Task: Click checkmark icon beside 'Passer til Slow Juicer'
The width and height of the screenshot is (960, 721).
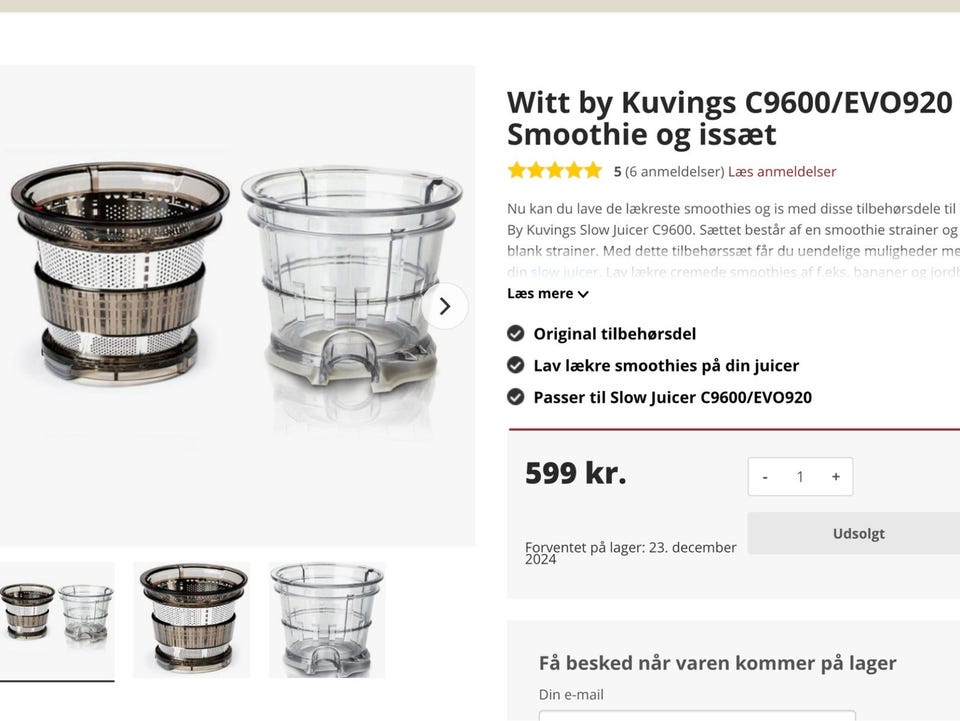Action: click(x=516, y=397)
